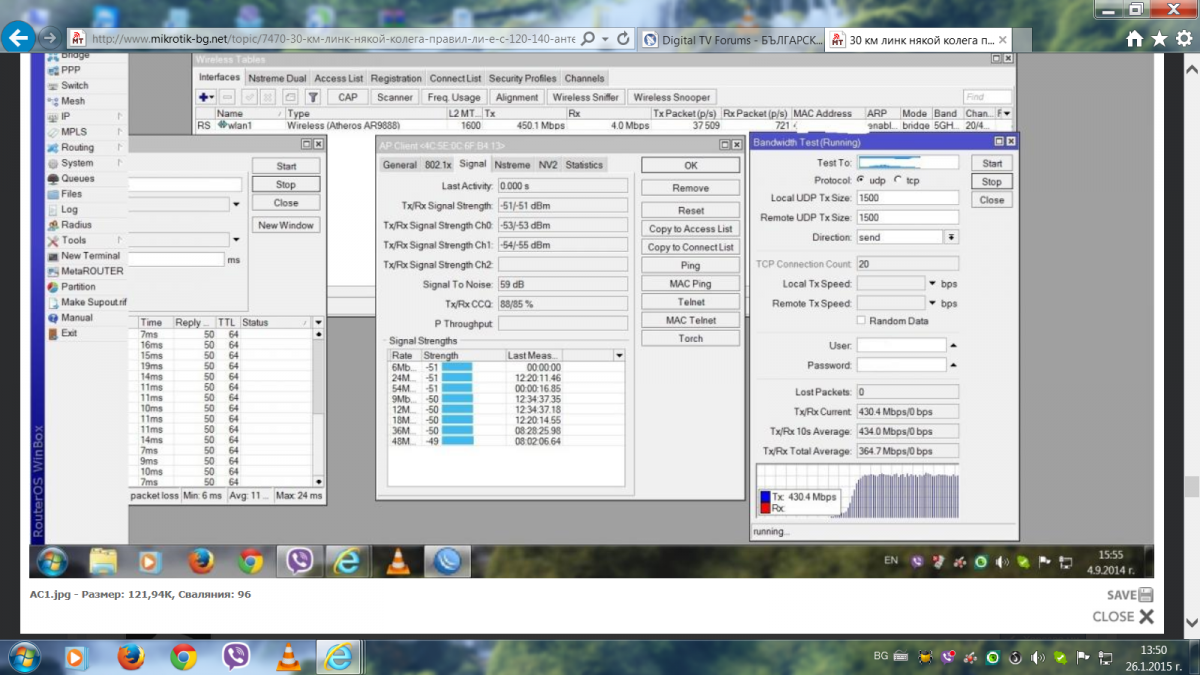Image resolution: width=1200 pixels, height=675 pixels.
Task: Click the Local UDP Tx Size field
Action: click(x=908, y=199)
